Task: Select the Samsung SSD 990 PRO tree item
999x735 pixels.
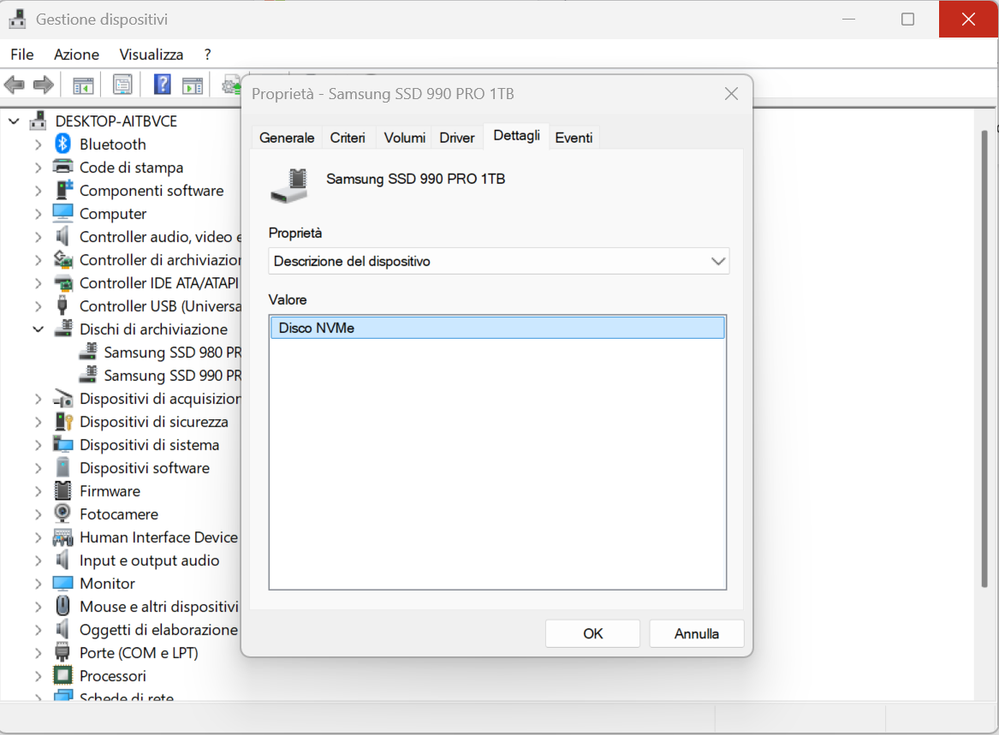Action: point(172,375)
